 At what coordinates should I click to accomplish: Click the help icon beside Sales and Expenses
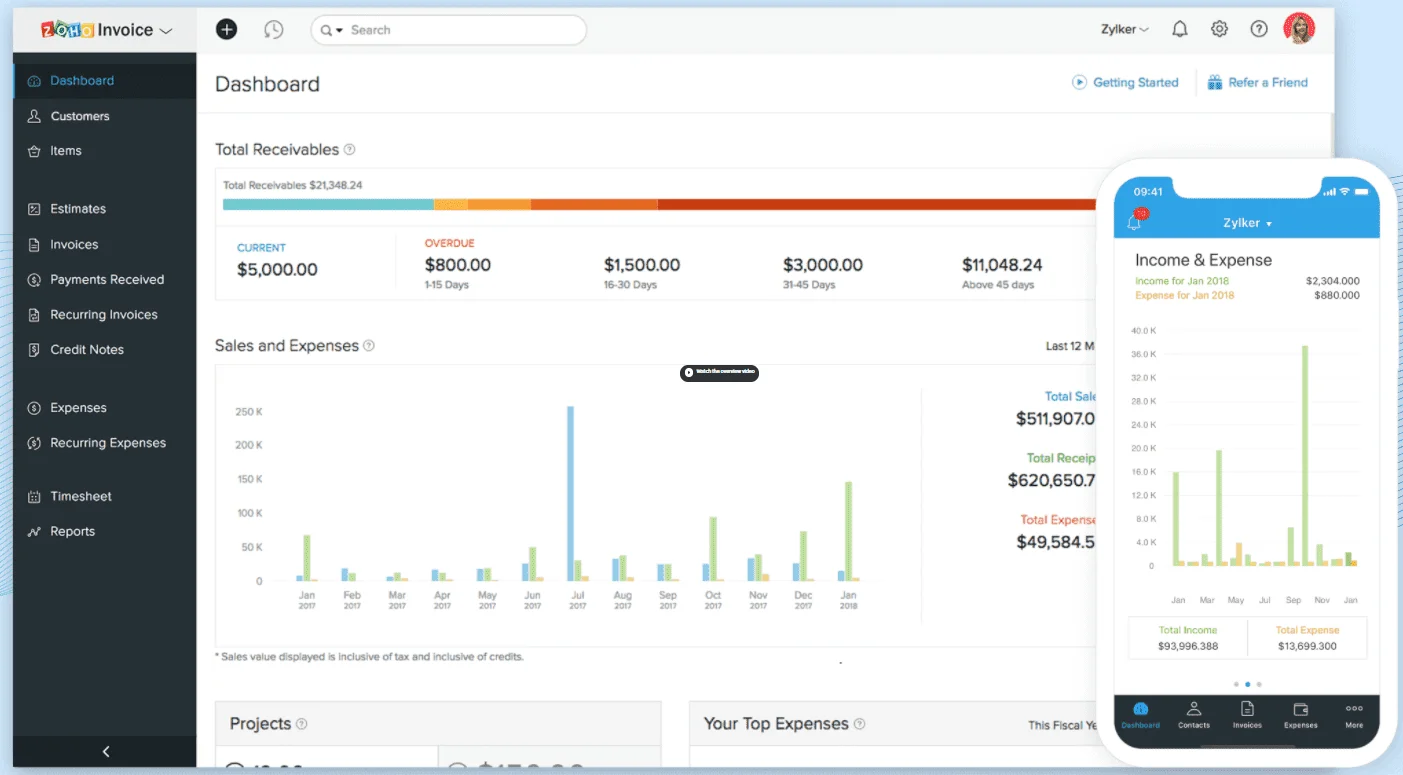369,346
